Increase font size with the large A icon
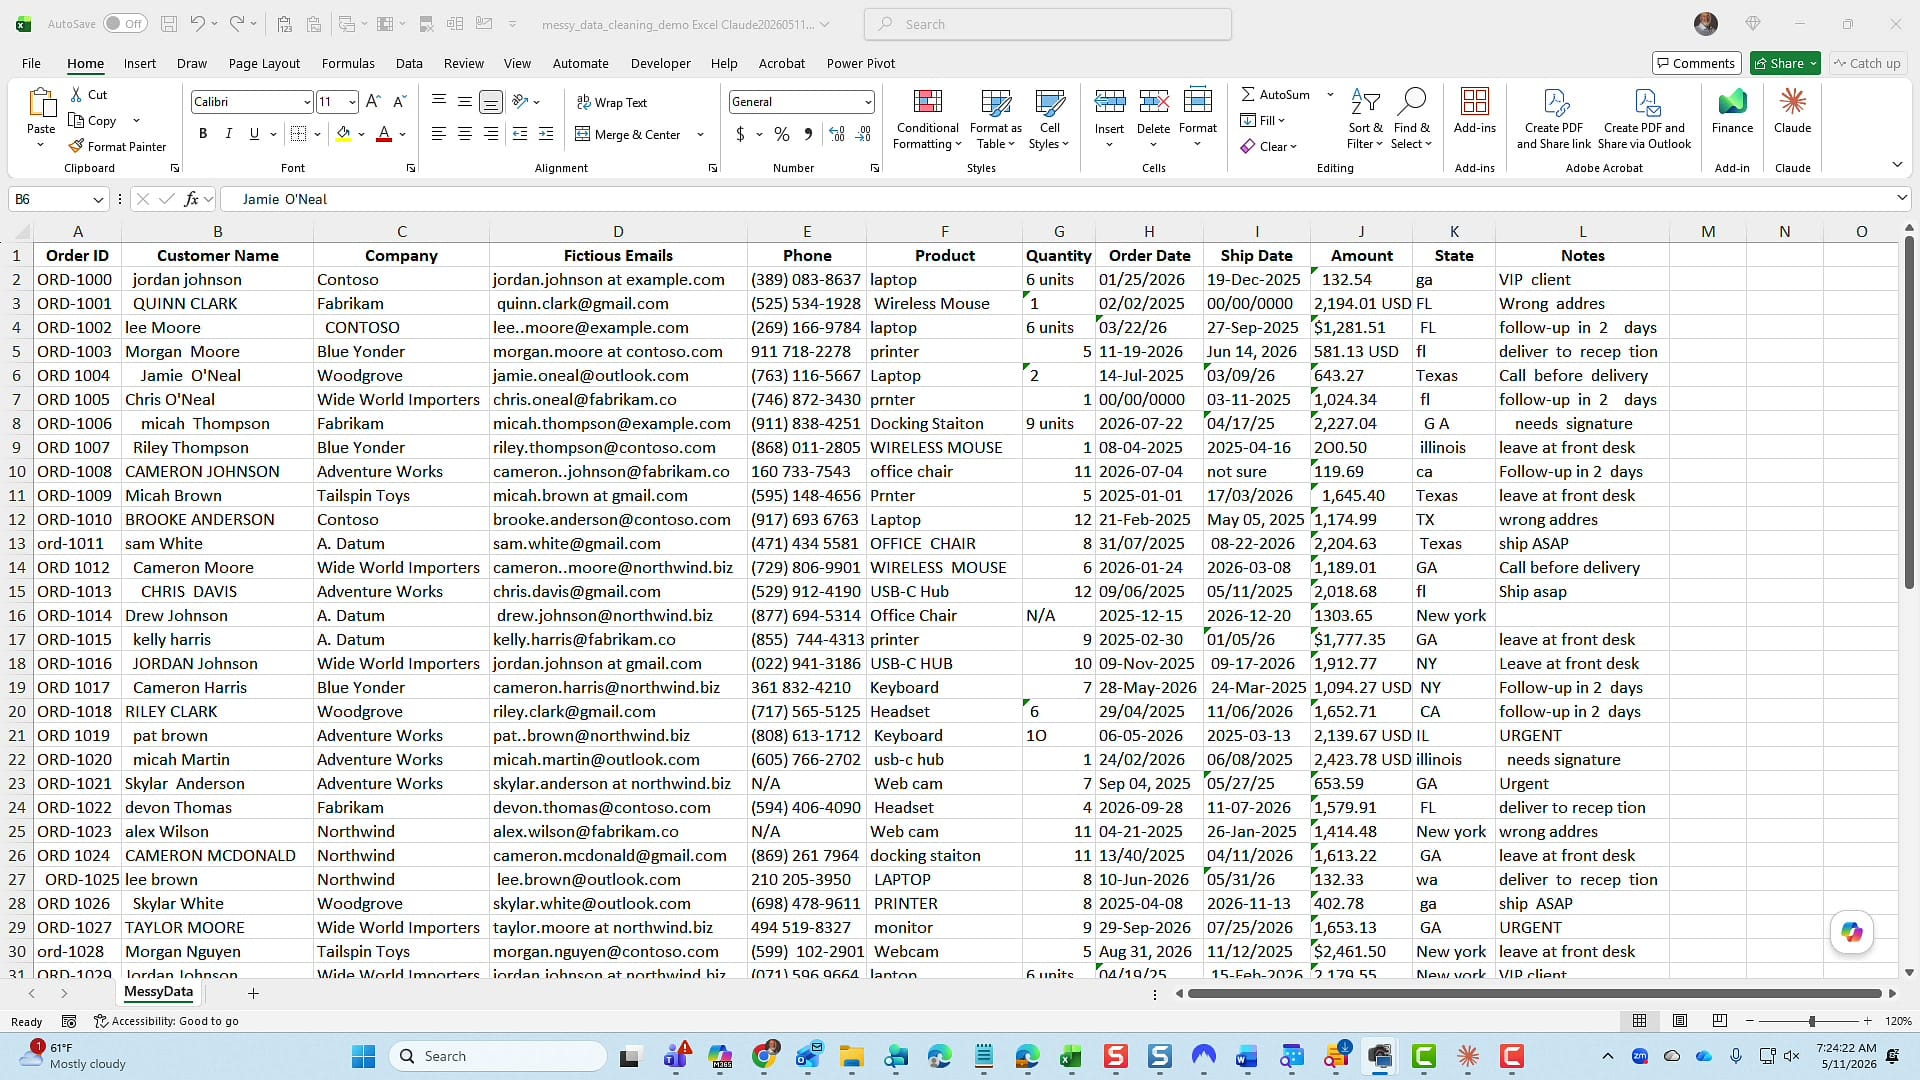This screenshot has width=1920, height=1080. [x=373, y=101]
